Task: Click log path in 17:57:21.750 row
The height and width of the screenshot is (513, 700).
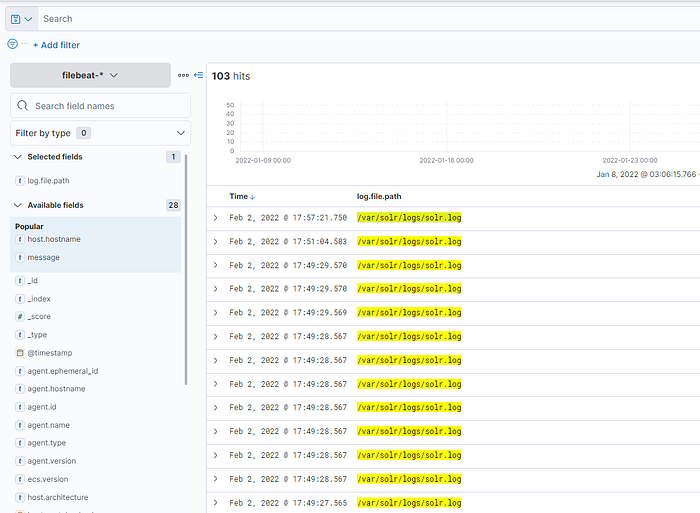Action: click(409, 218)
